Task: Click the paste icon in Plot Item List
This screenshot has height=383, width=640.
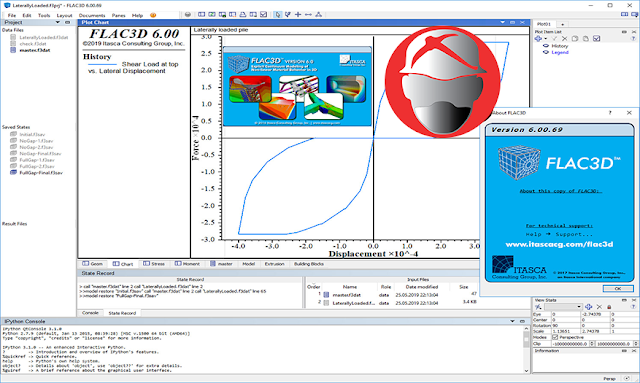Action: pos(586,38)
